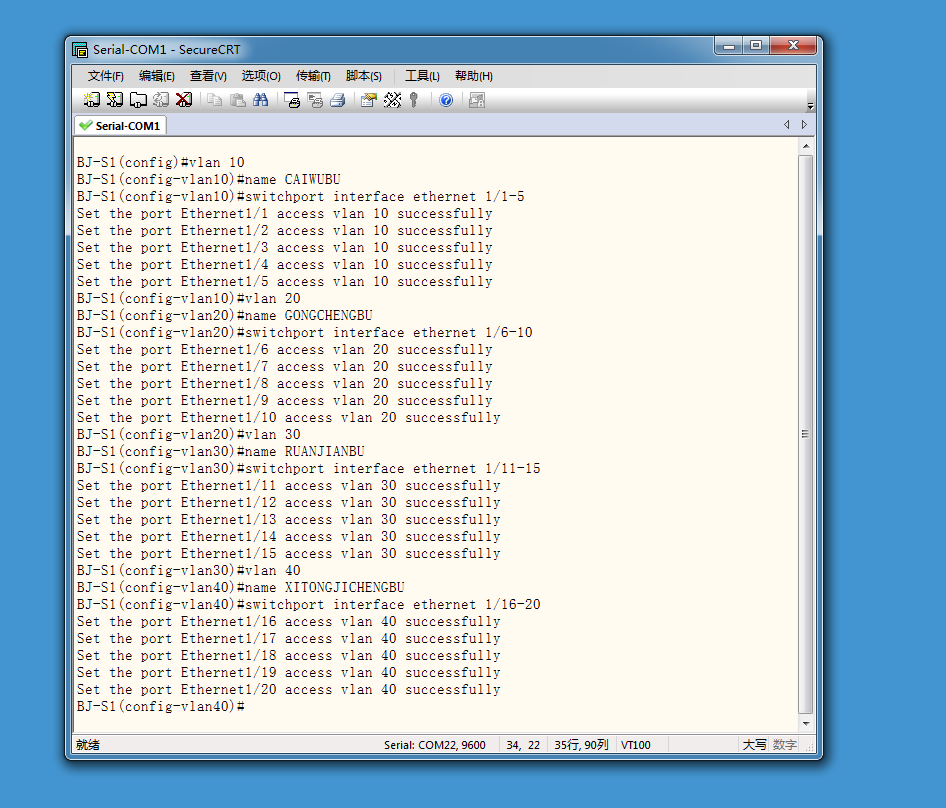Image resolution: width=946 pixels, height=808 pixels.
Task: Click the 数字 num lock indicator
Action: pos(784,745)
